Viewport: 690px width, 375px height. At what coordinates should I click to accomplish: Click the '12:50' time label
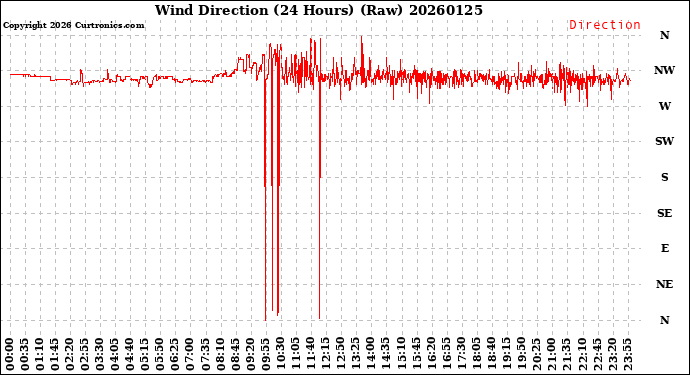pos(341,354)
